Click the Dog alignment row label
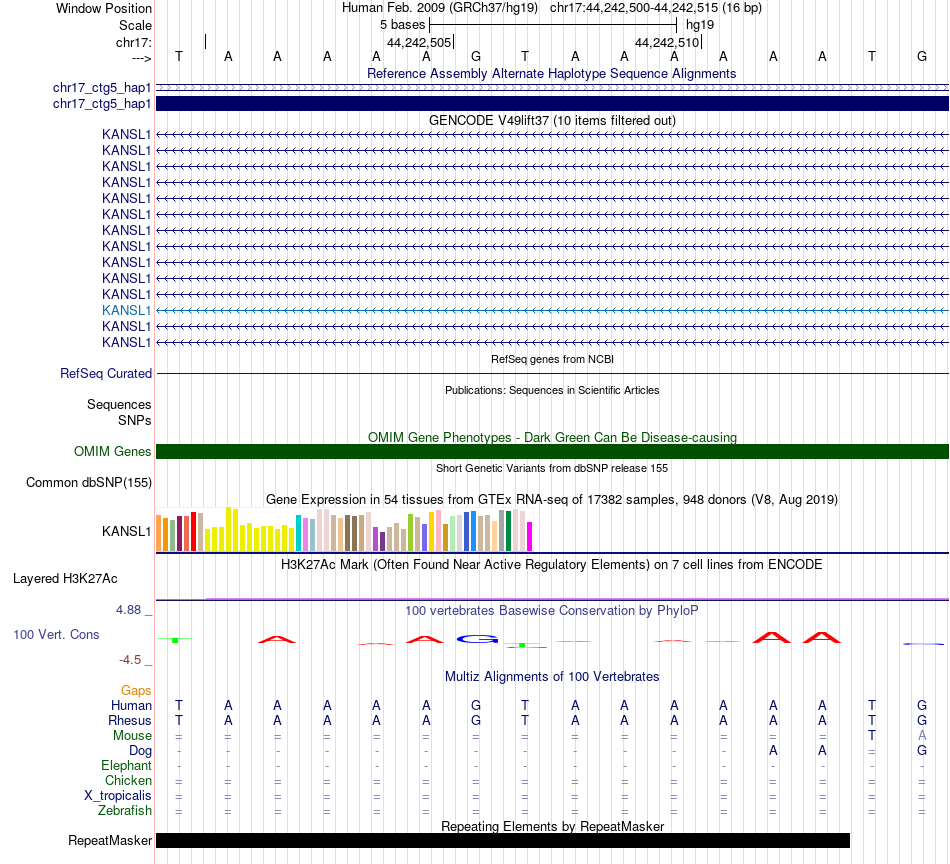Screen dimensions: 950x864 (140, 750)
